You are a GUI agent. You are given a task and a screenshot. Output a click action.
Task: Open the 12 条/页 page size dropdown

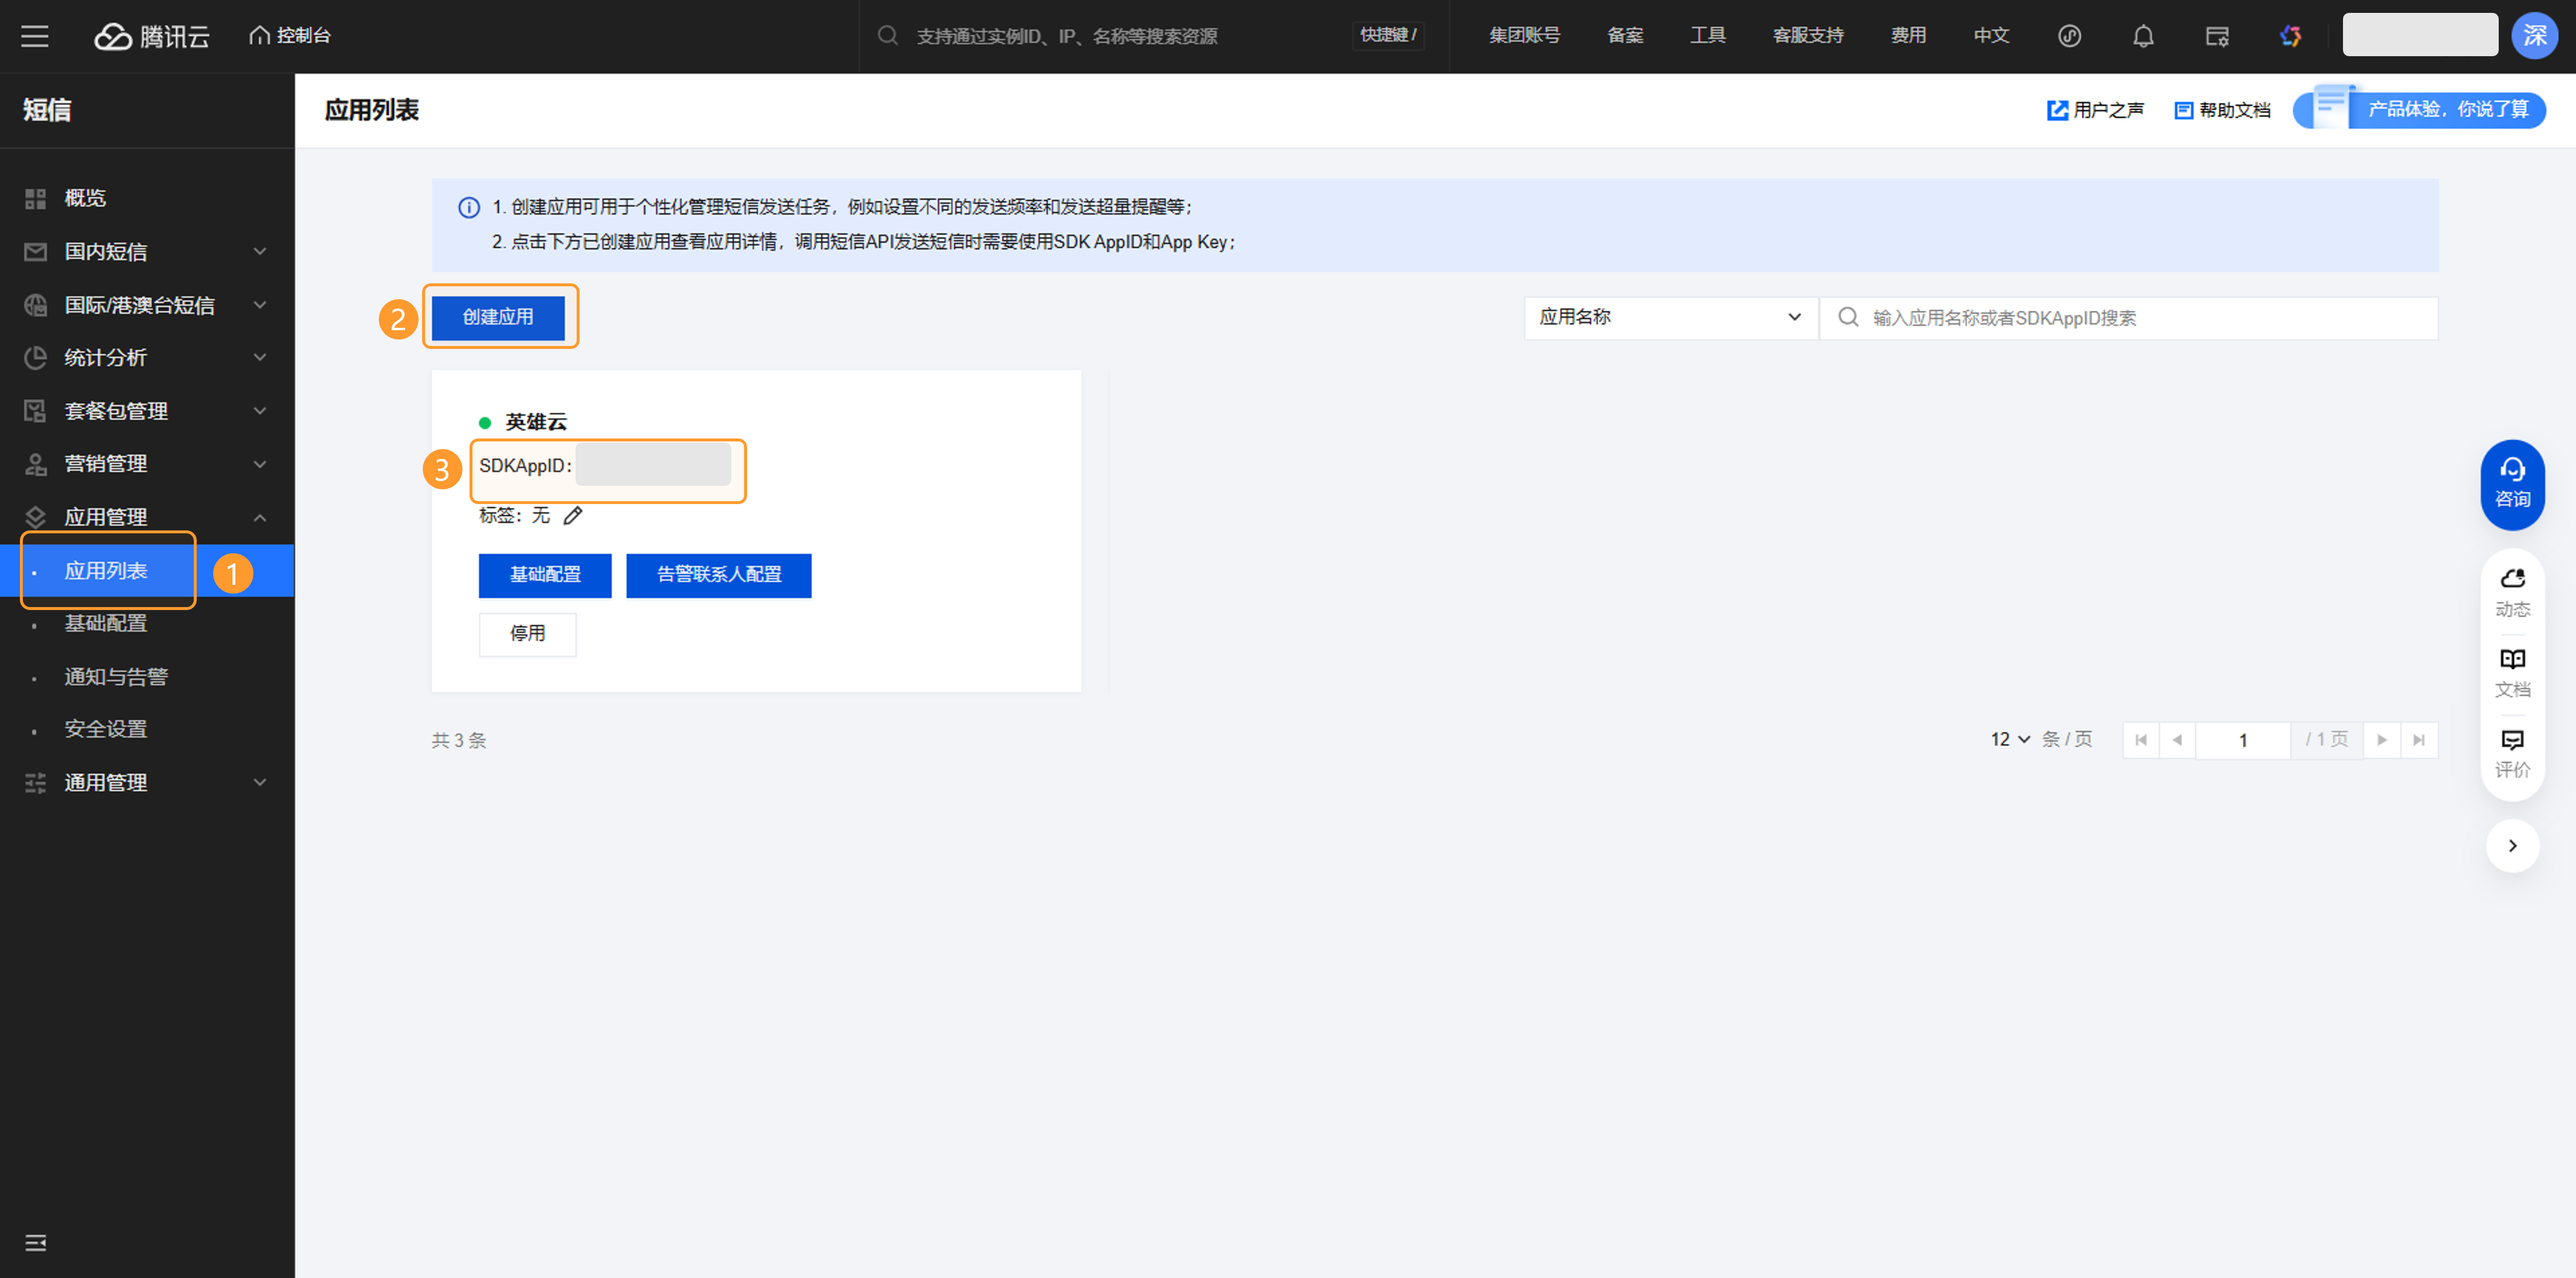(2009, 739)
